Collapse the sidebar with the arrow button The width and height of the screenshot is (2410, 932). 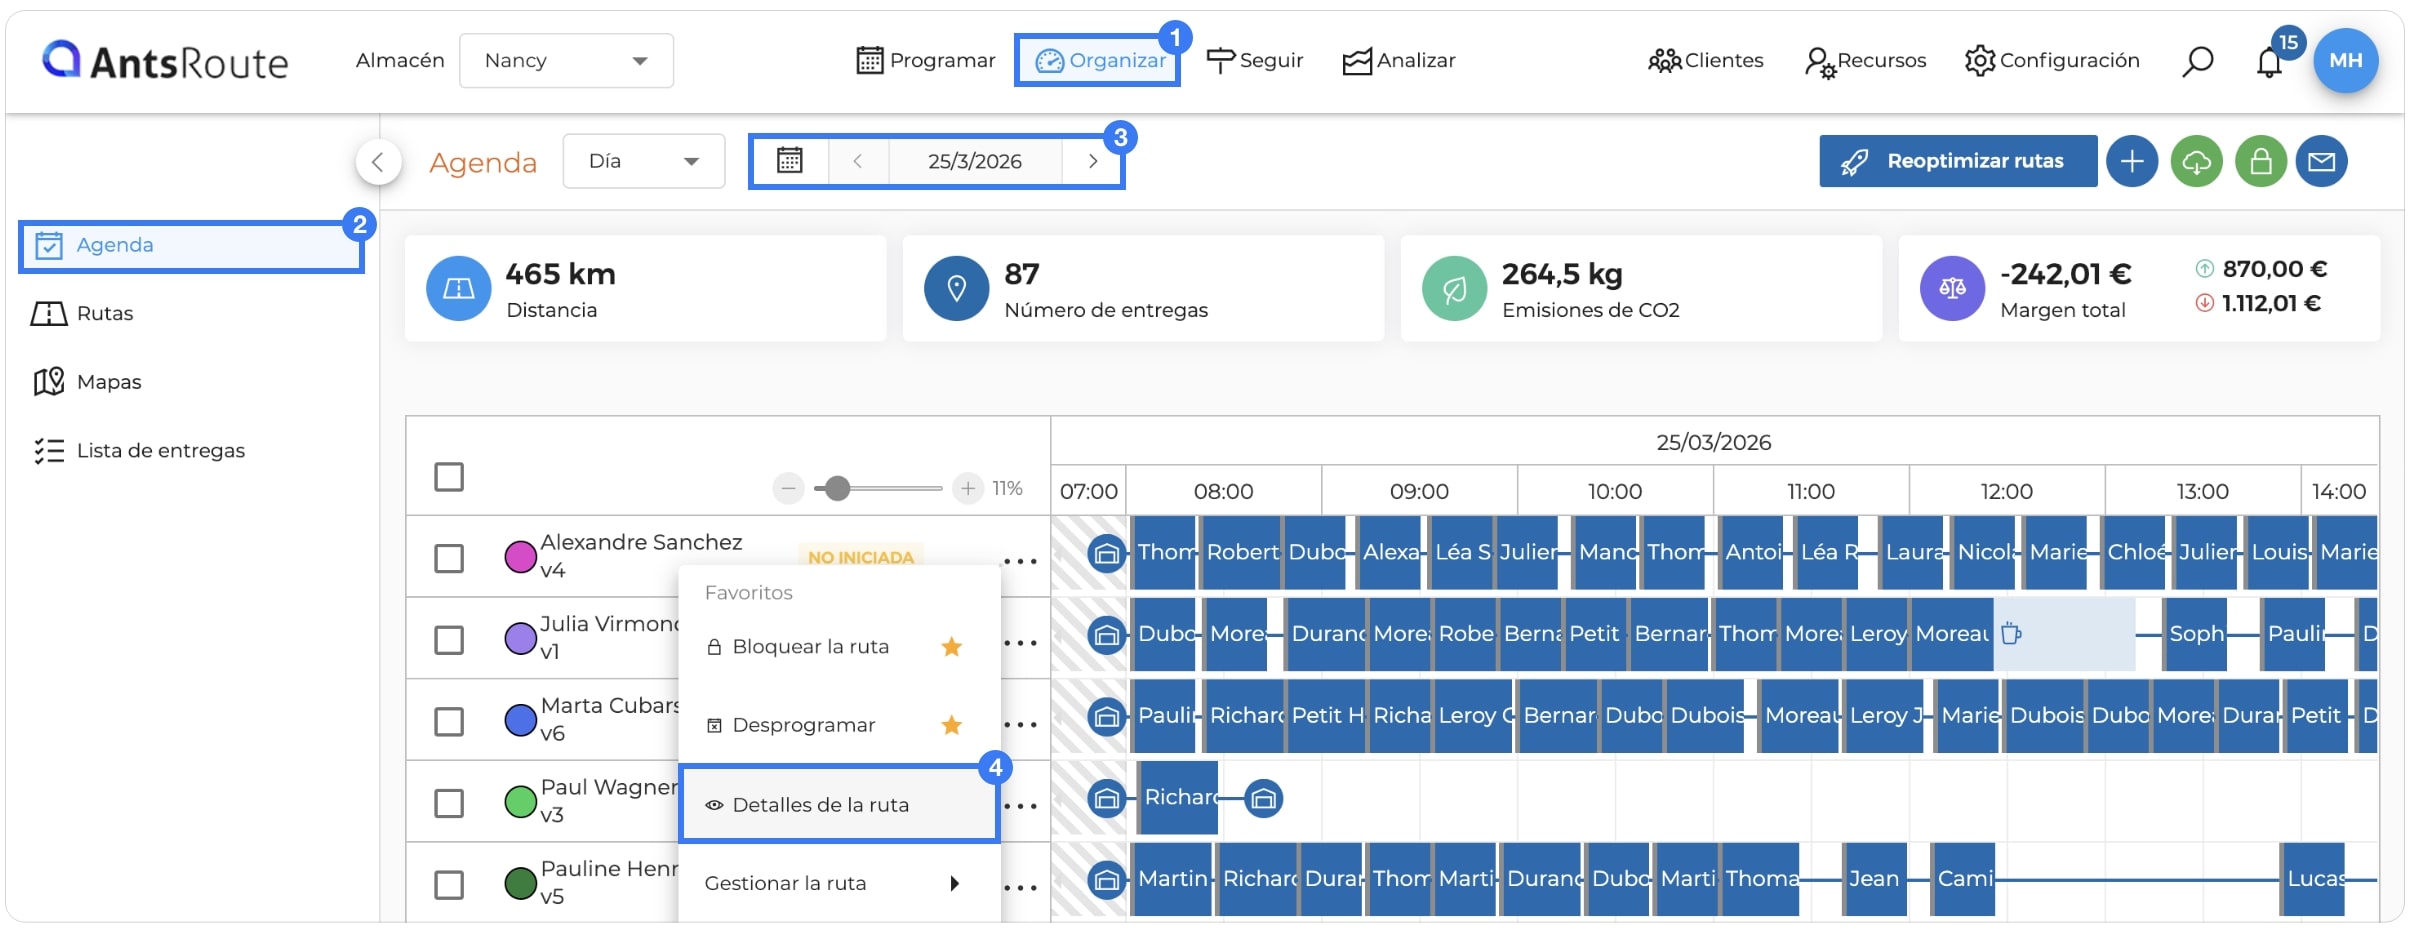378,161
